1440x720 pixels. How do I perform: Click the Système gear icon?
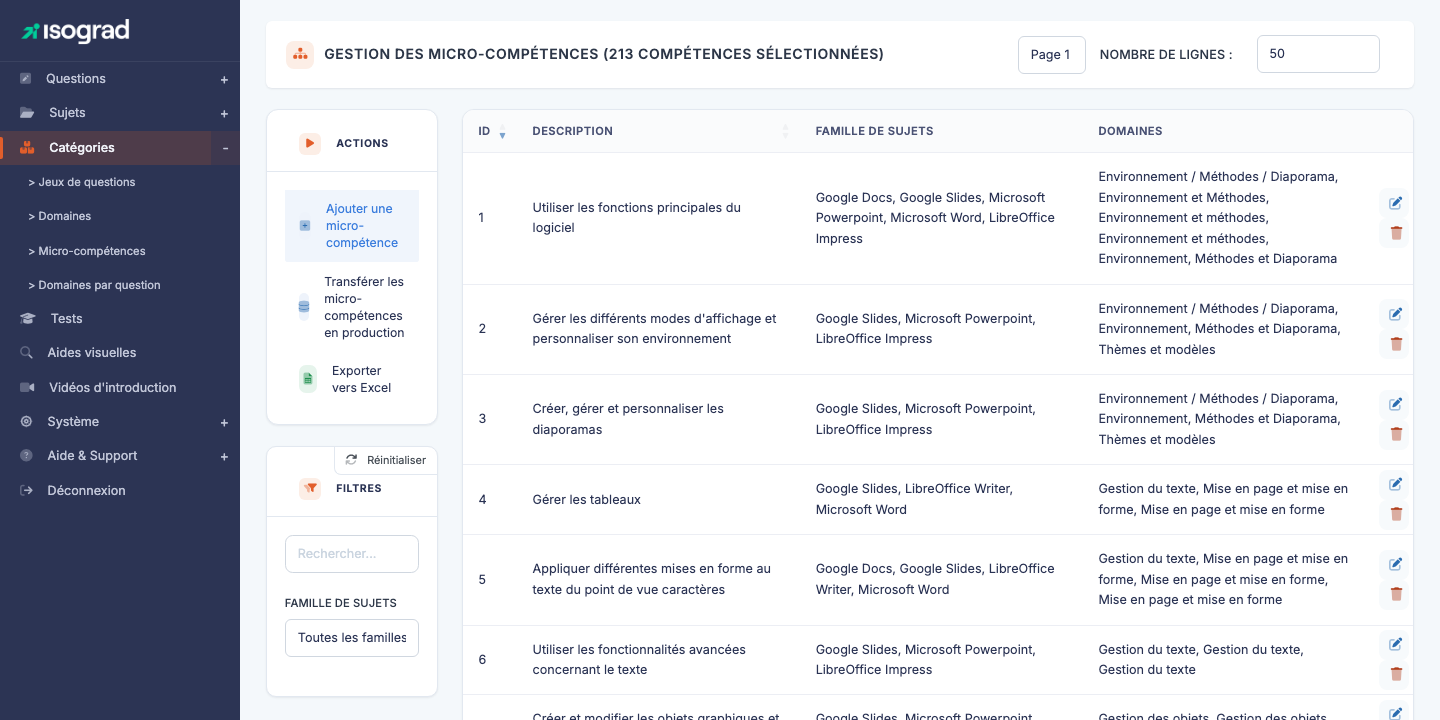click(26, 422)
